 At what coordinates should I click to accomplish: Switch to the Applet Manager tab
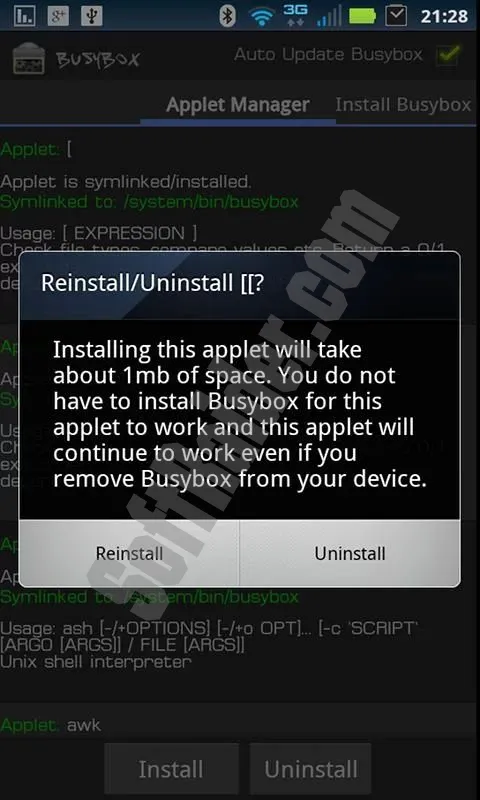238,105
